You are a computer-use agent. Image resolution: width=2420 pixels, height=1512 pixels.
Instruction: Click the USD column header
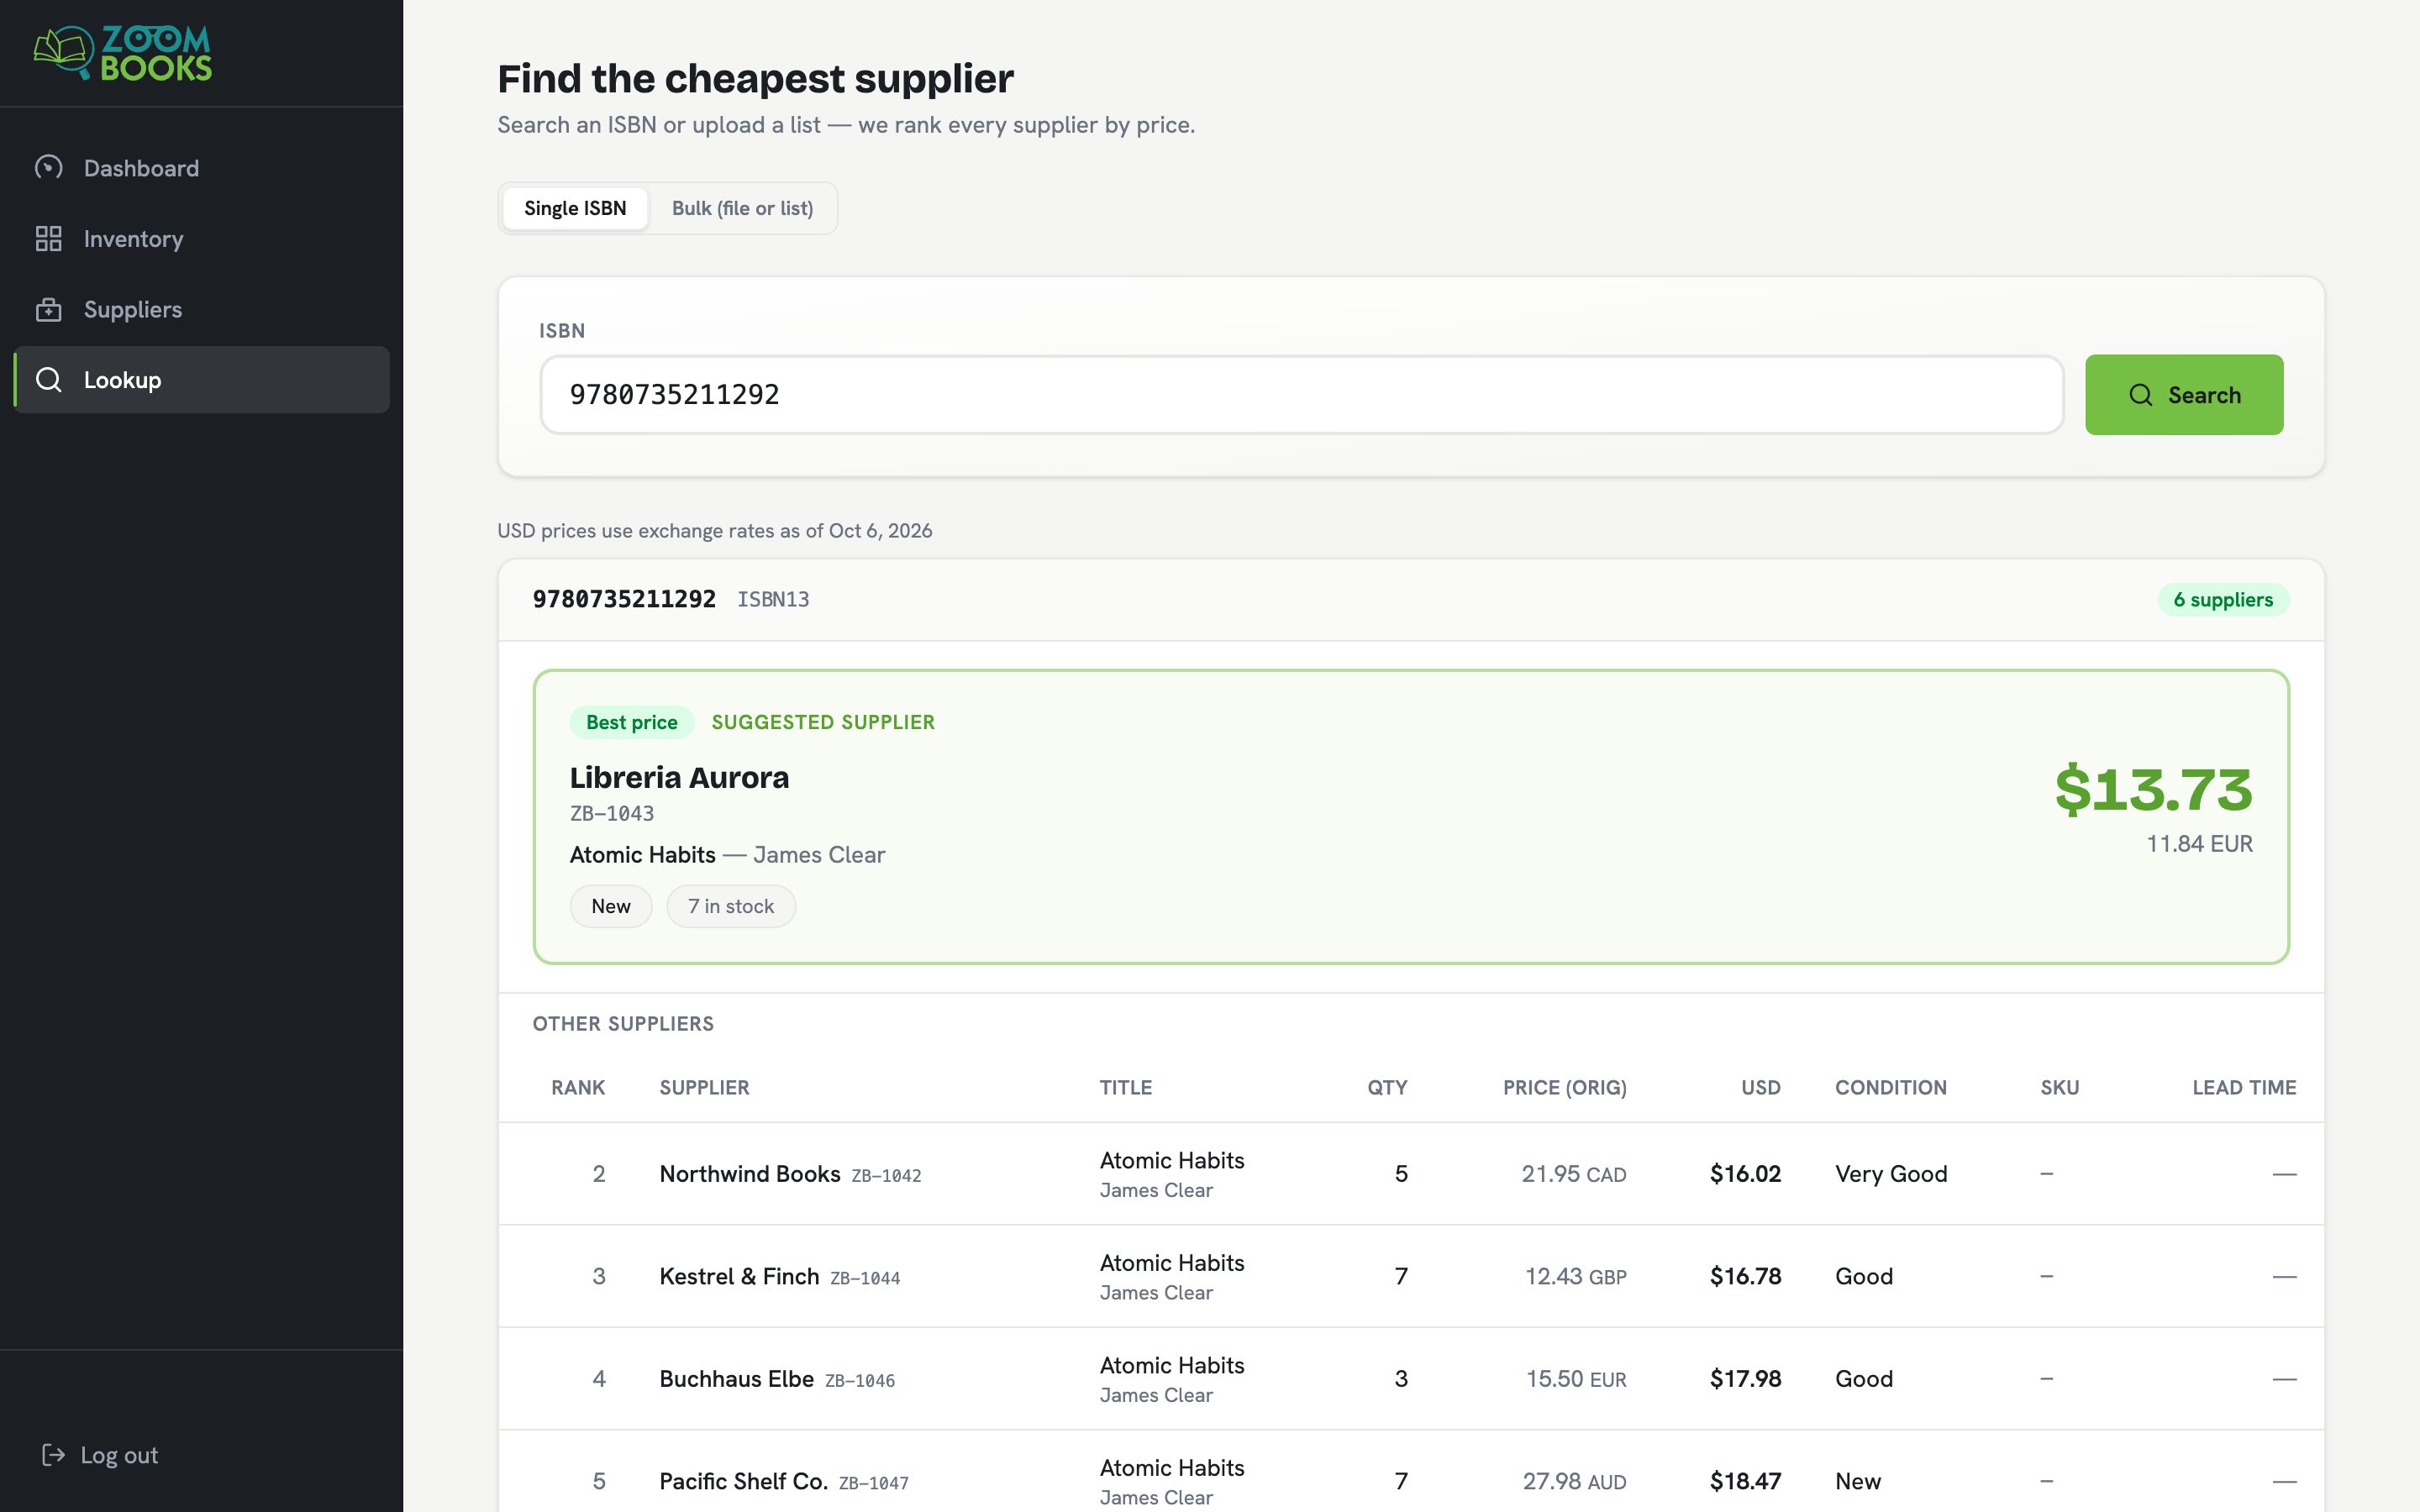tap(1760, 1088)
